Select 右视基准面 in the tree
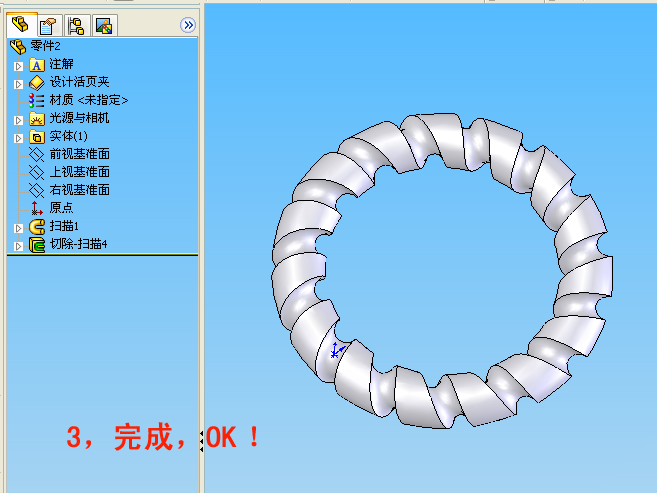 [x=80, y=190]
